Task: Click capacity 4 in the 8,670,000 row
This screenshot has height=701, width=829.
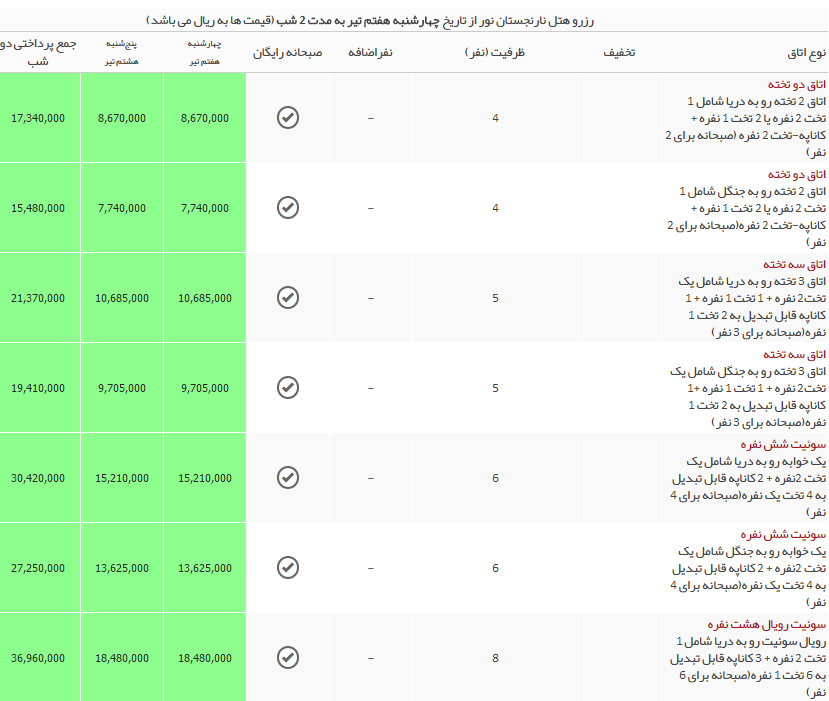Action: (495, 118)
